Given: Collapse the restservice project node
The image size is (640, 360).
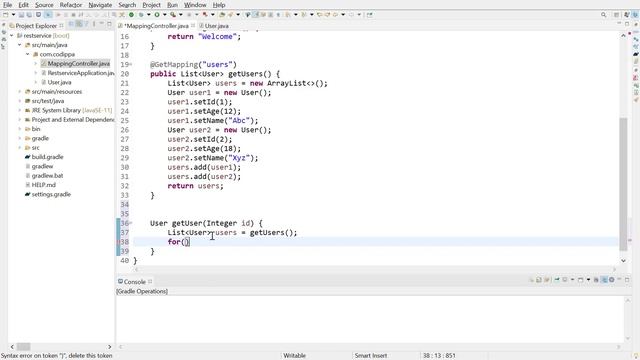Looking at the screenshot, I should tap(11, 36).
